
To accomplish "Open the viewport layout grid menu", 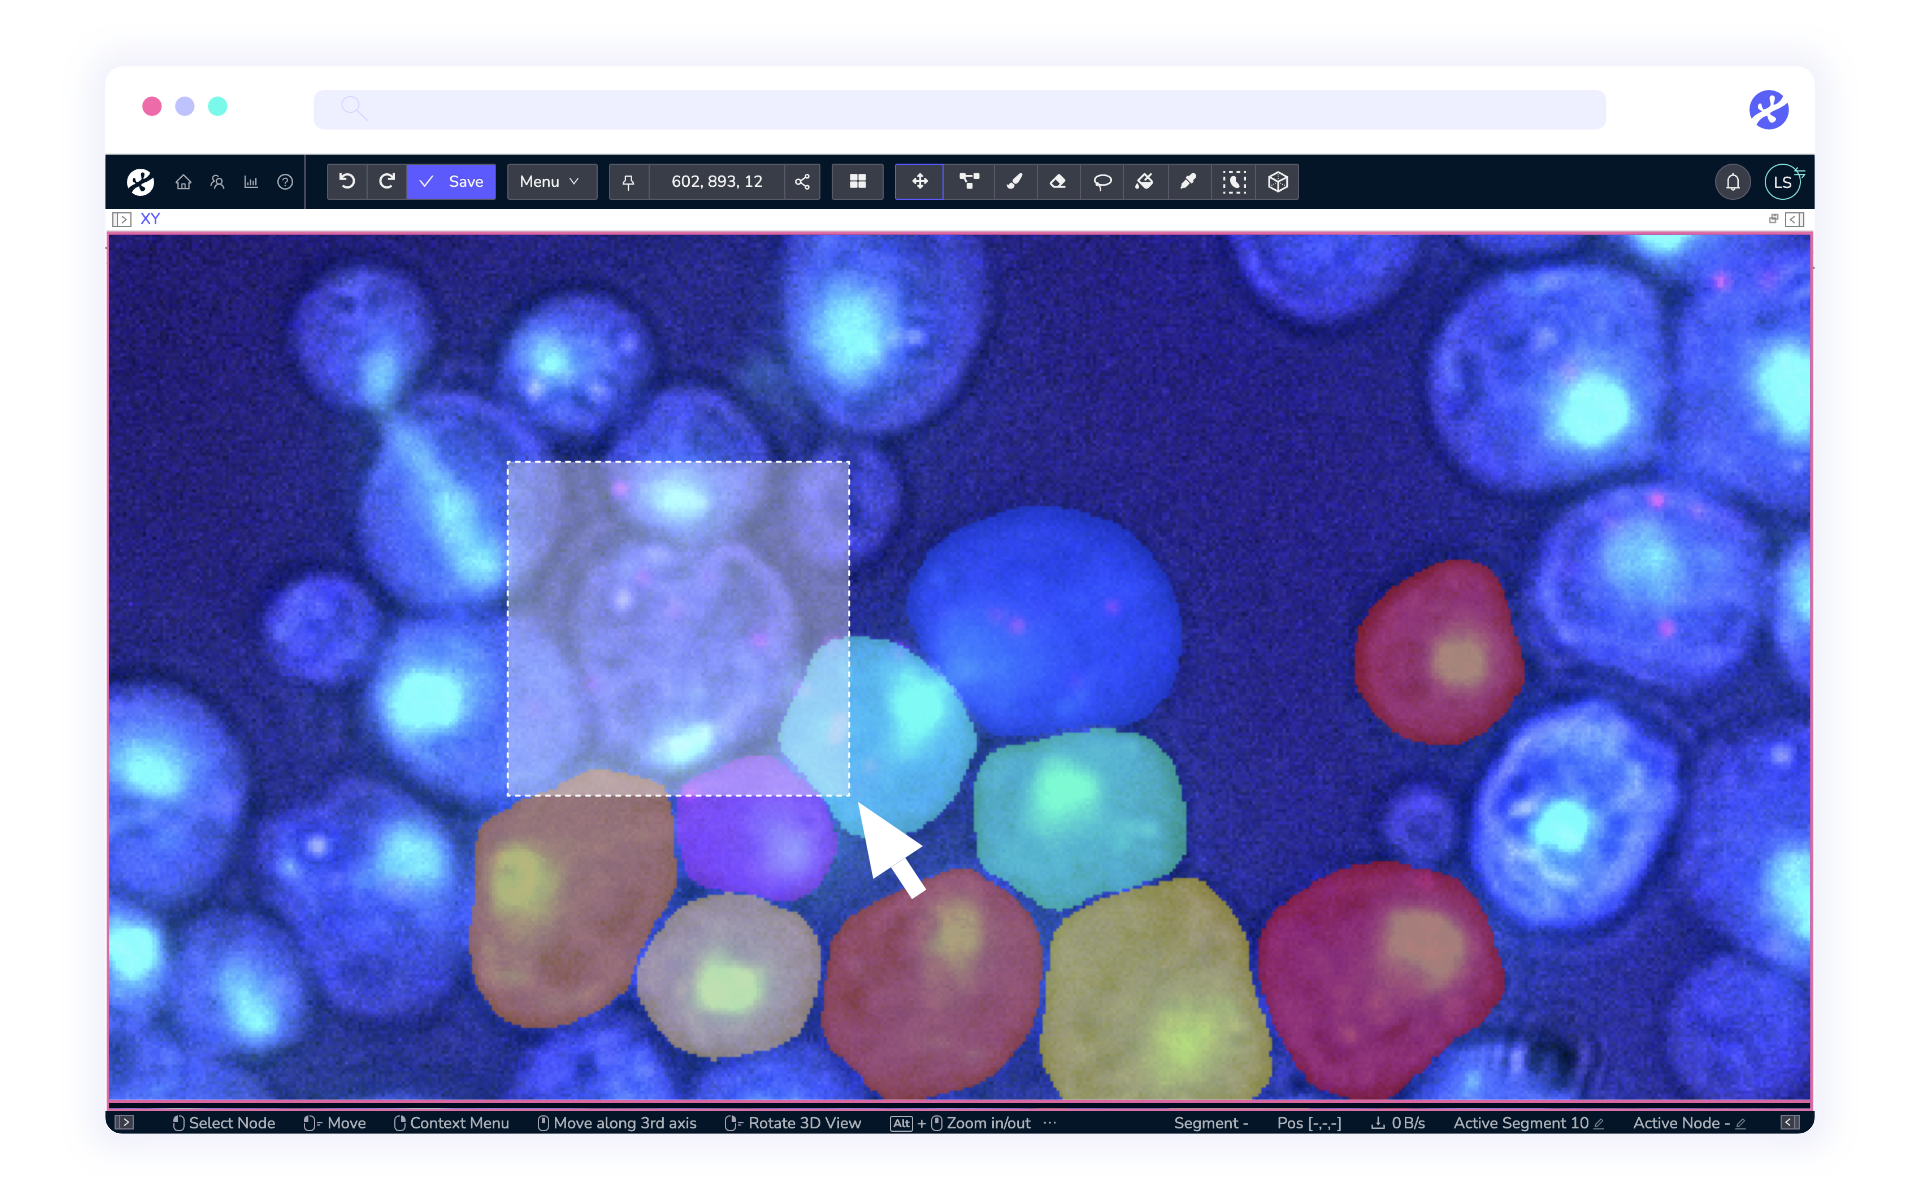I will [857, 181].
